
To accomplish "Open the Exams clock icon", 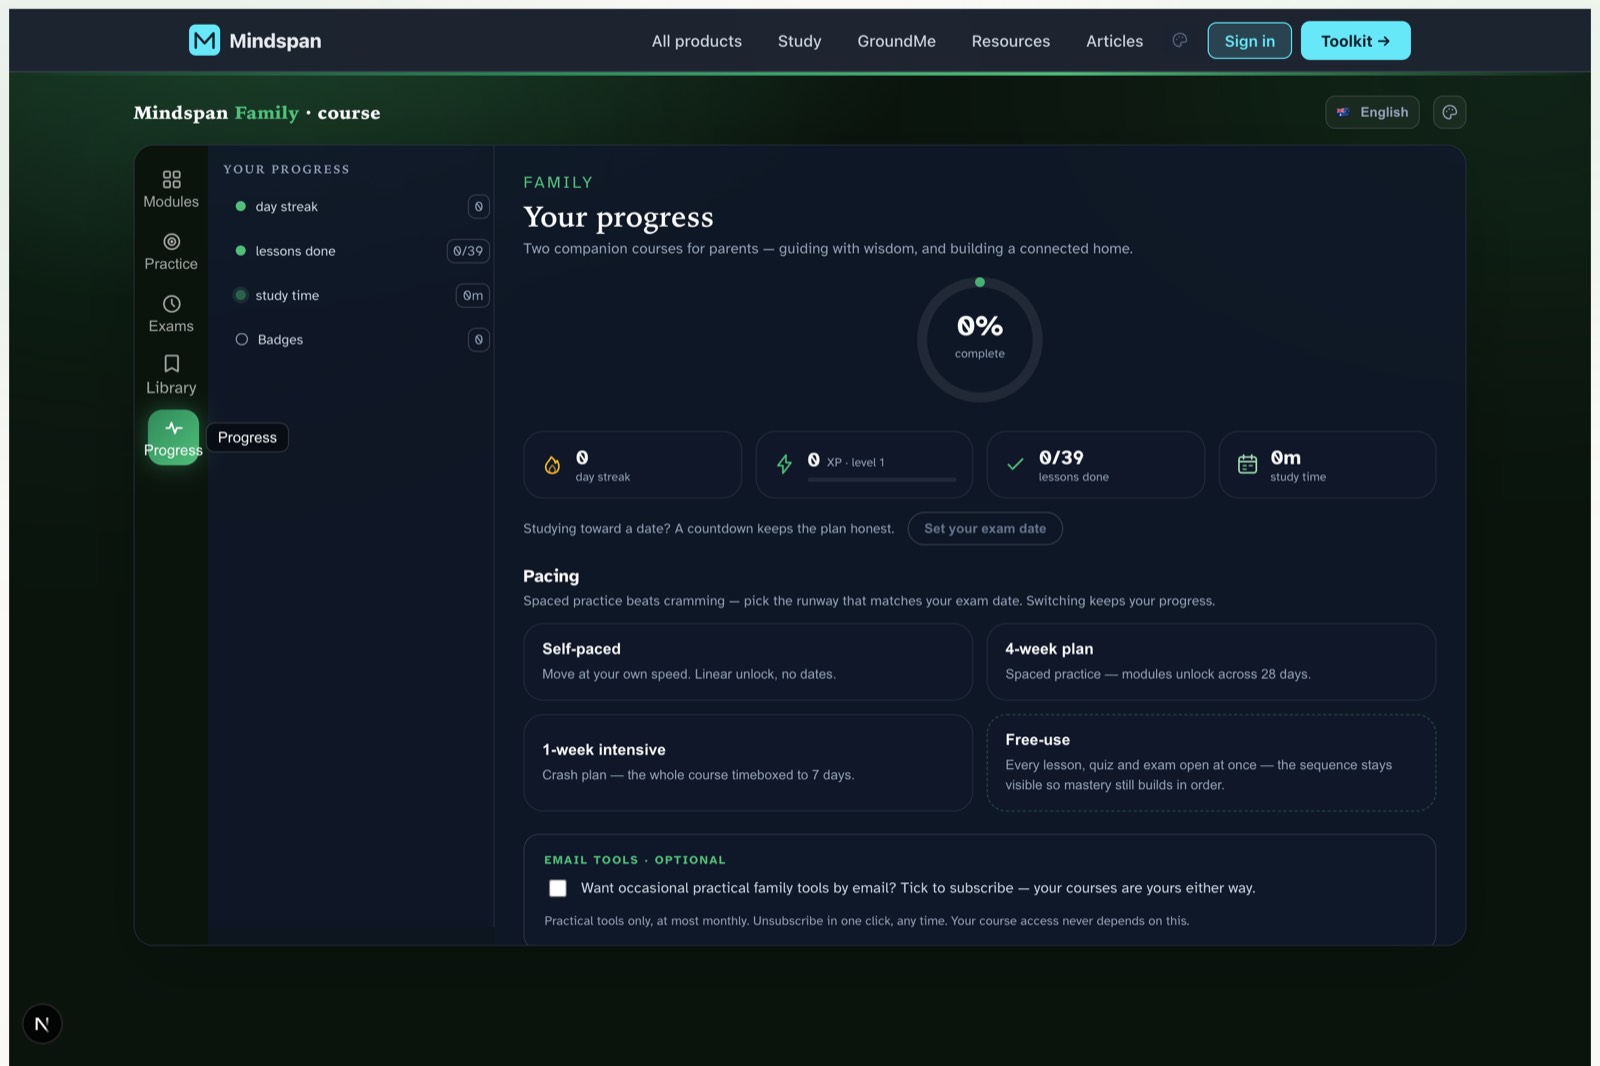I will (172, 304).
